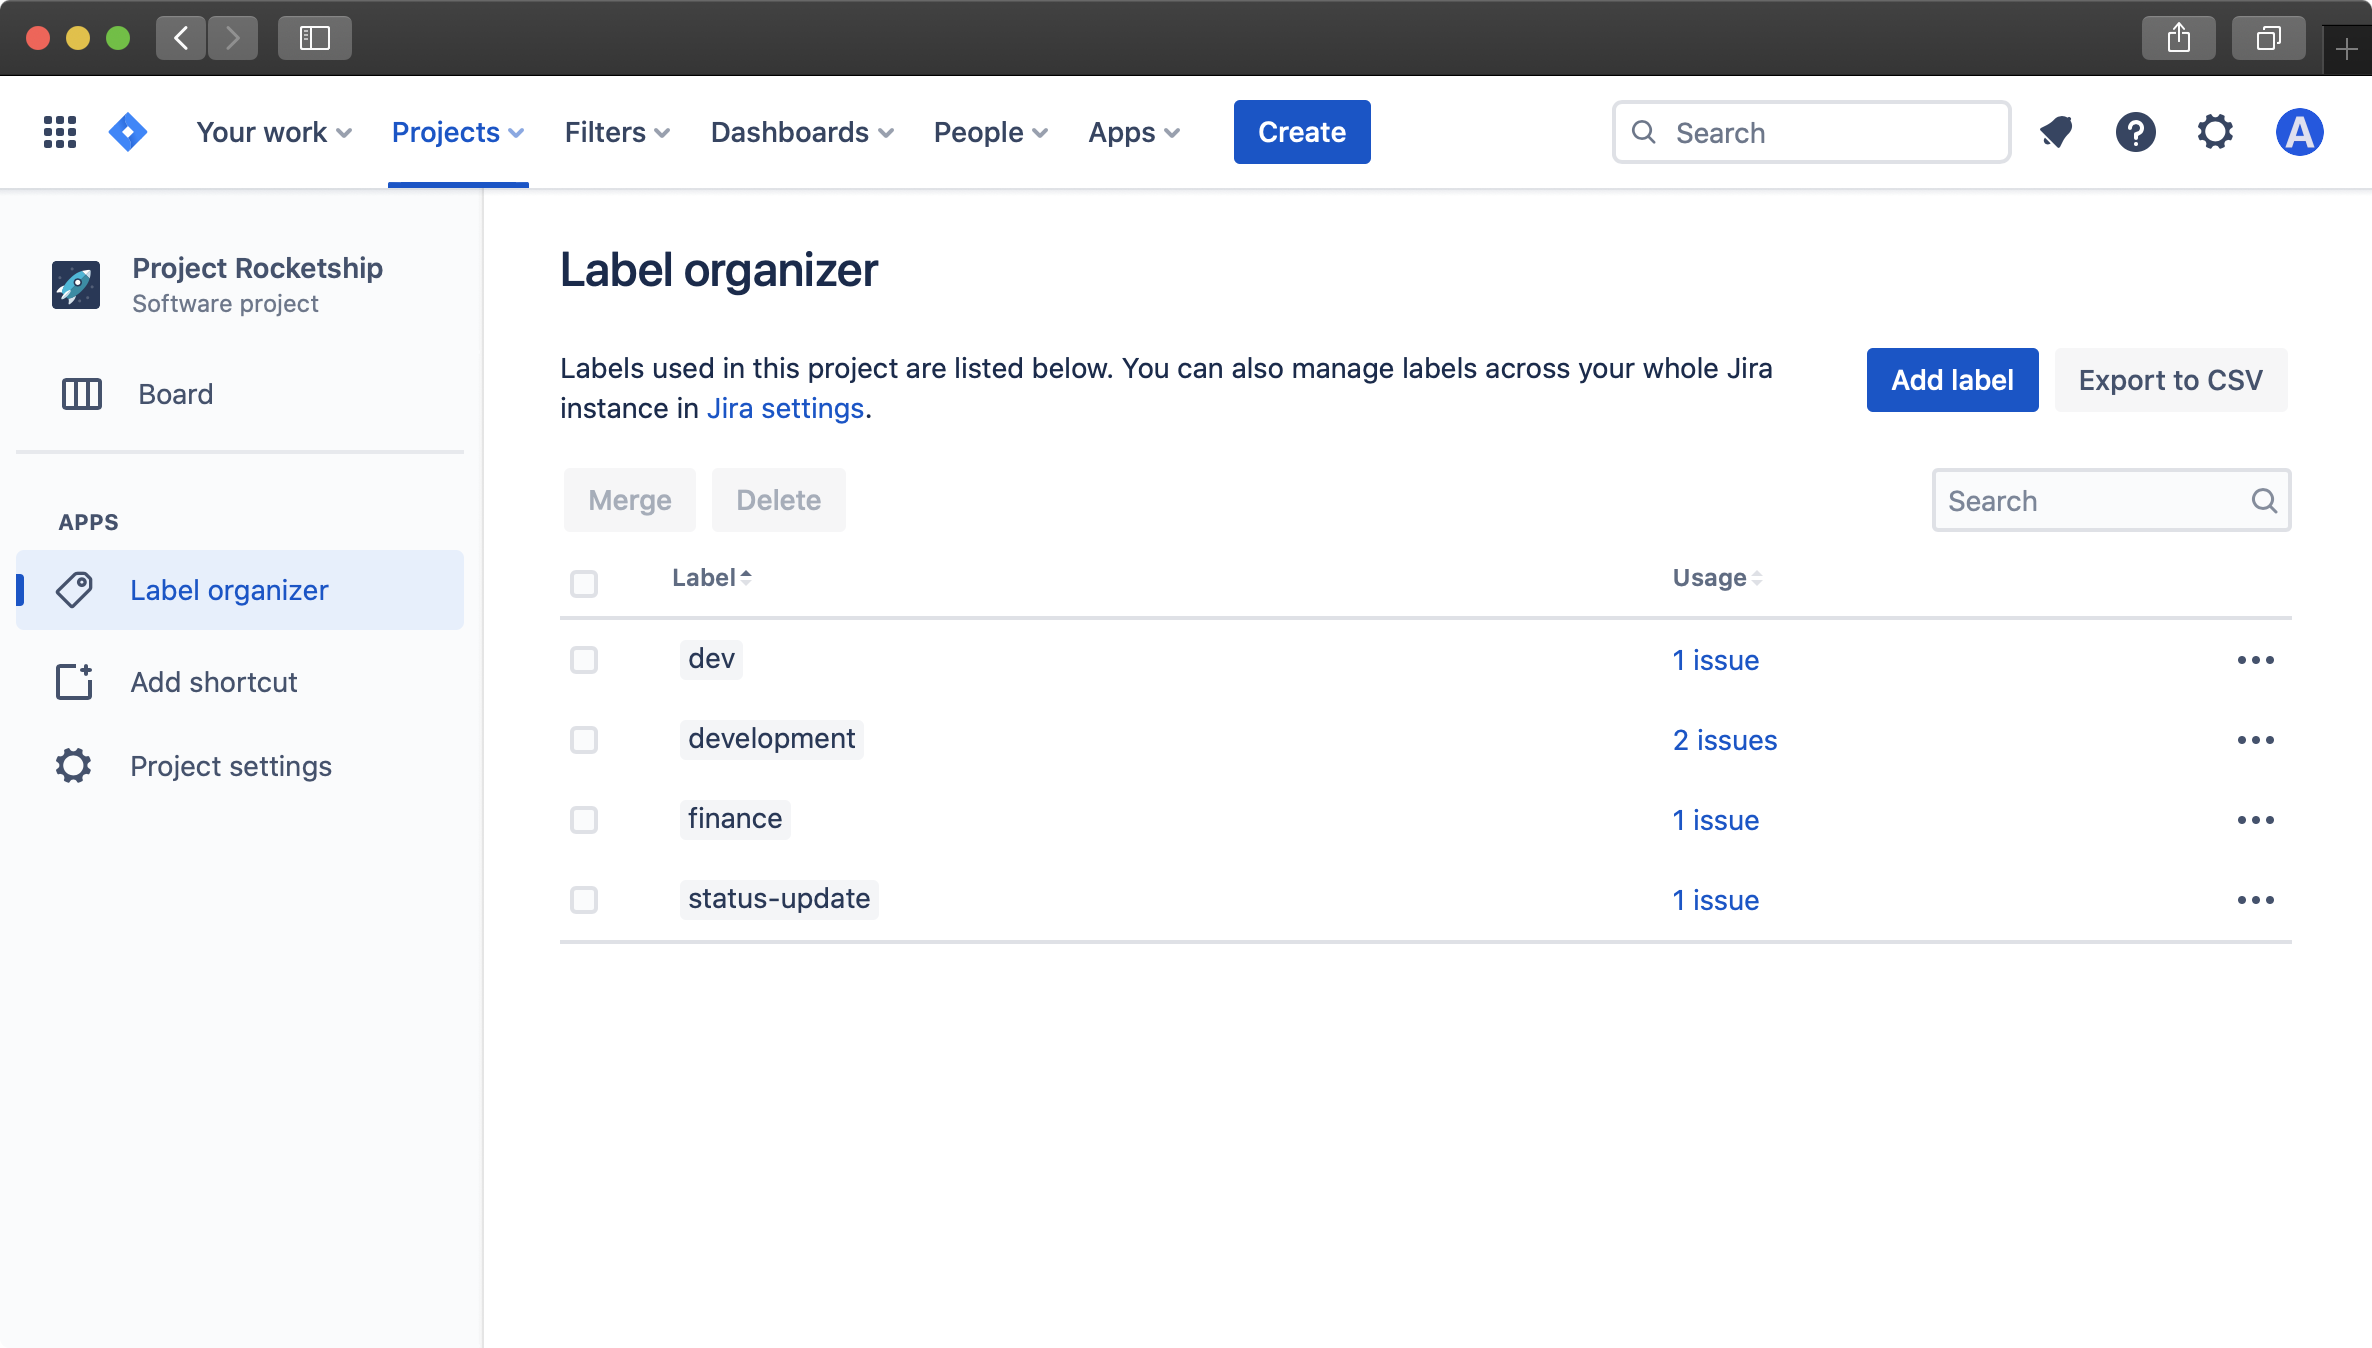Click the Jira diamond logo icon
2372x1348 pixels.
click(x=129, y=132)
